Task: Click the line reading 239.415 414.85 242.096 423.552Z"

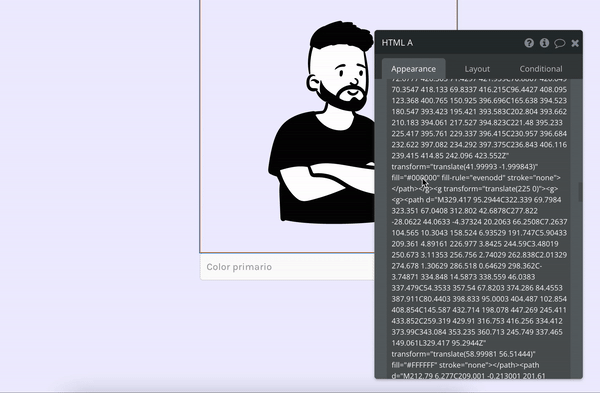Action: point(450,156)
